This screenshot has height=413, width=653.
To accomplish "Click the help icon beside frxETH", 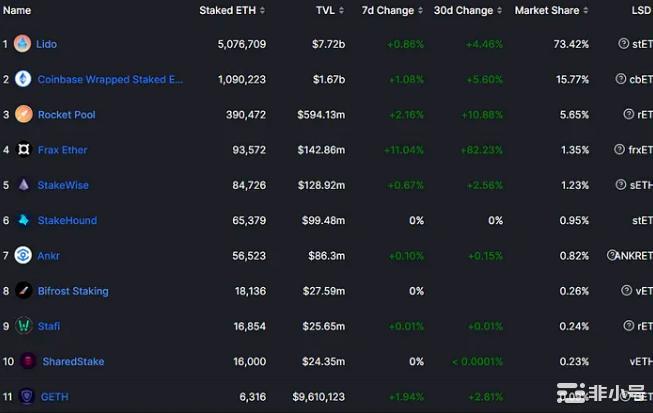I will click(x=620, y=150).
